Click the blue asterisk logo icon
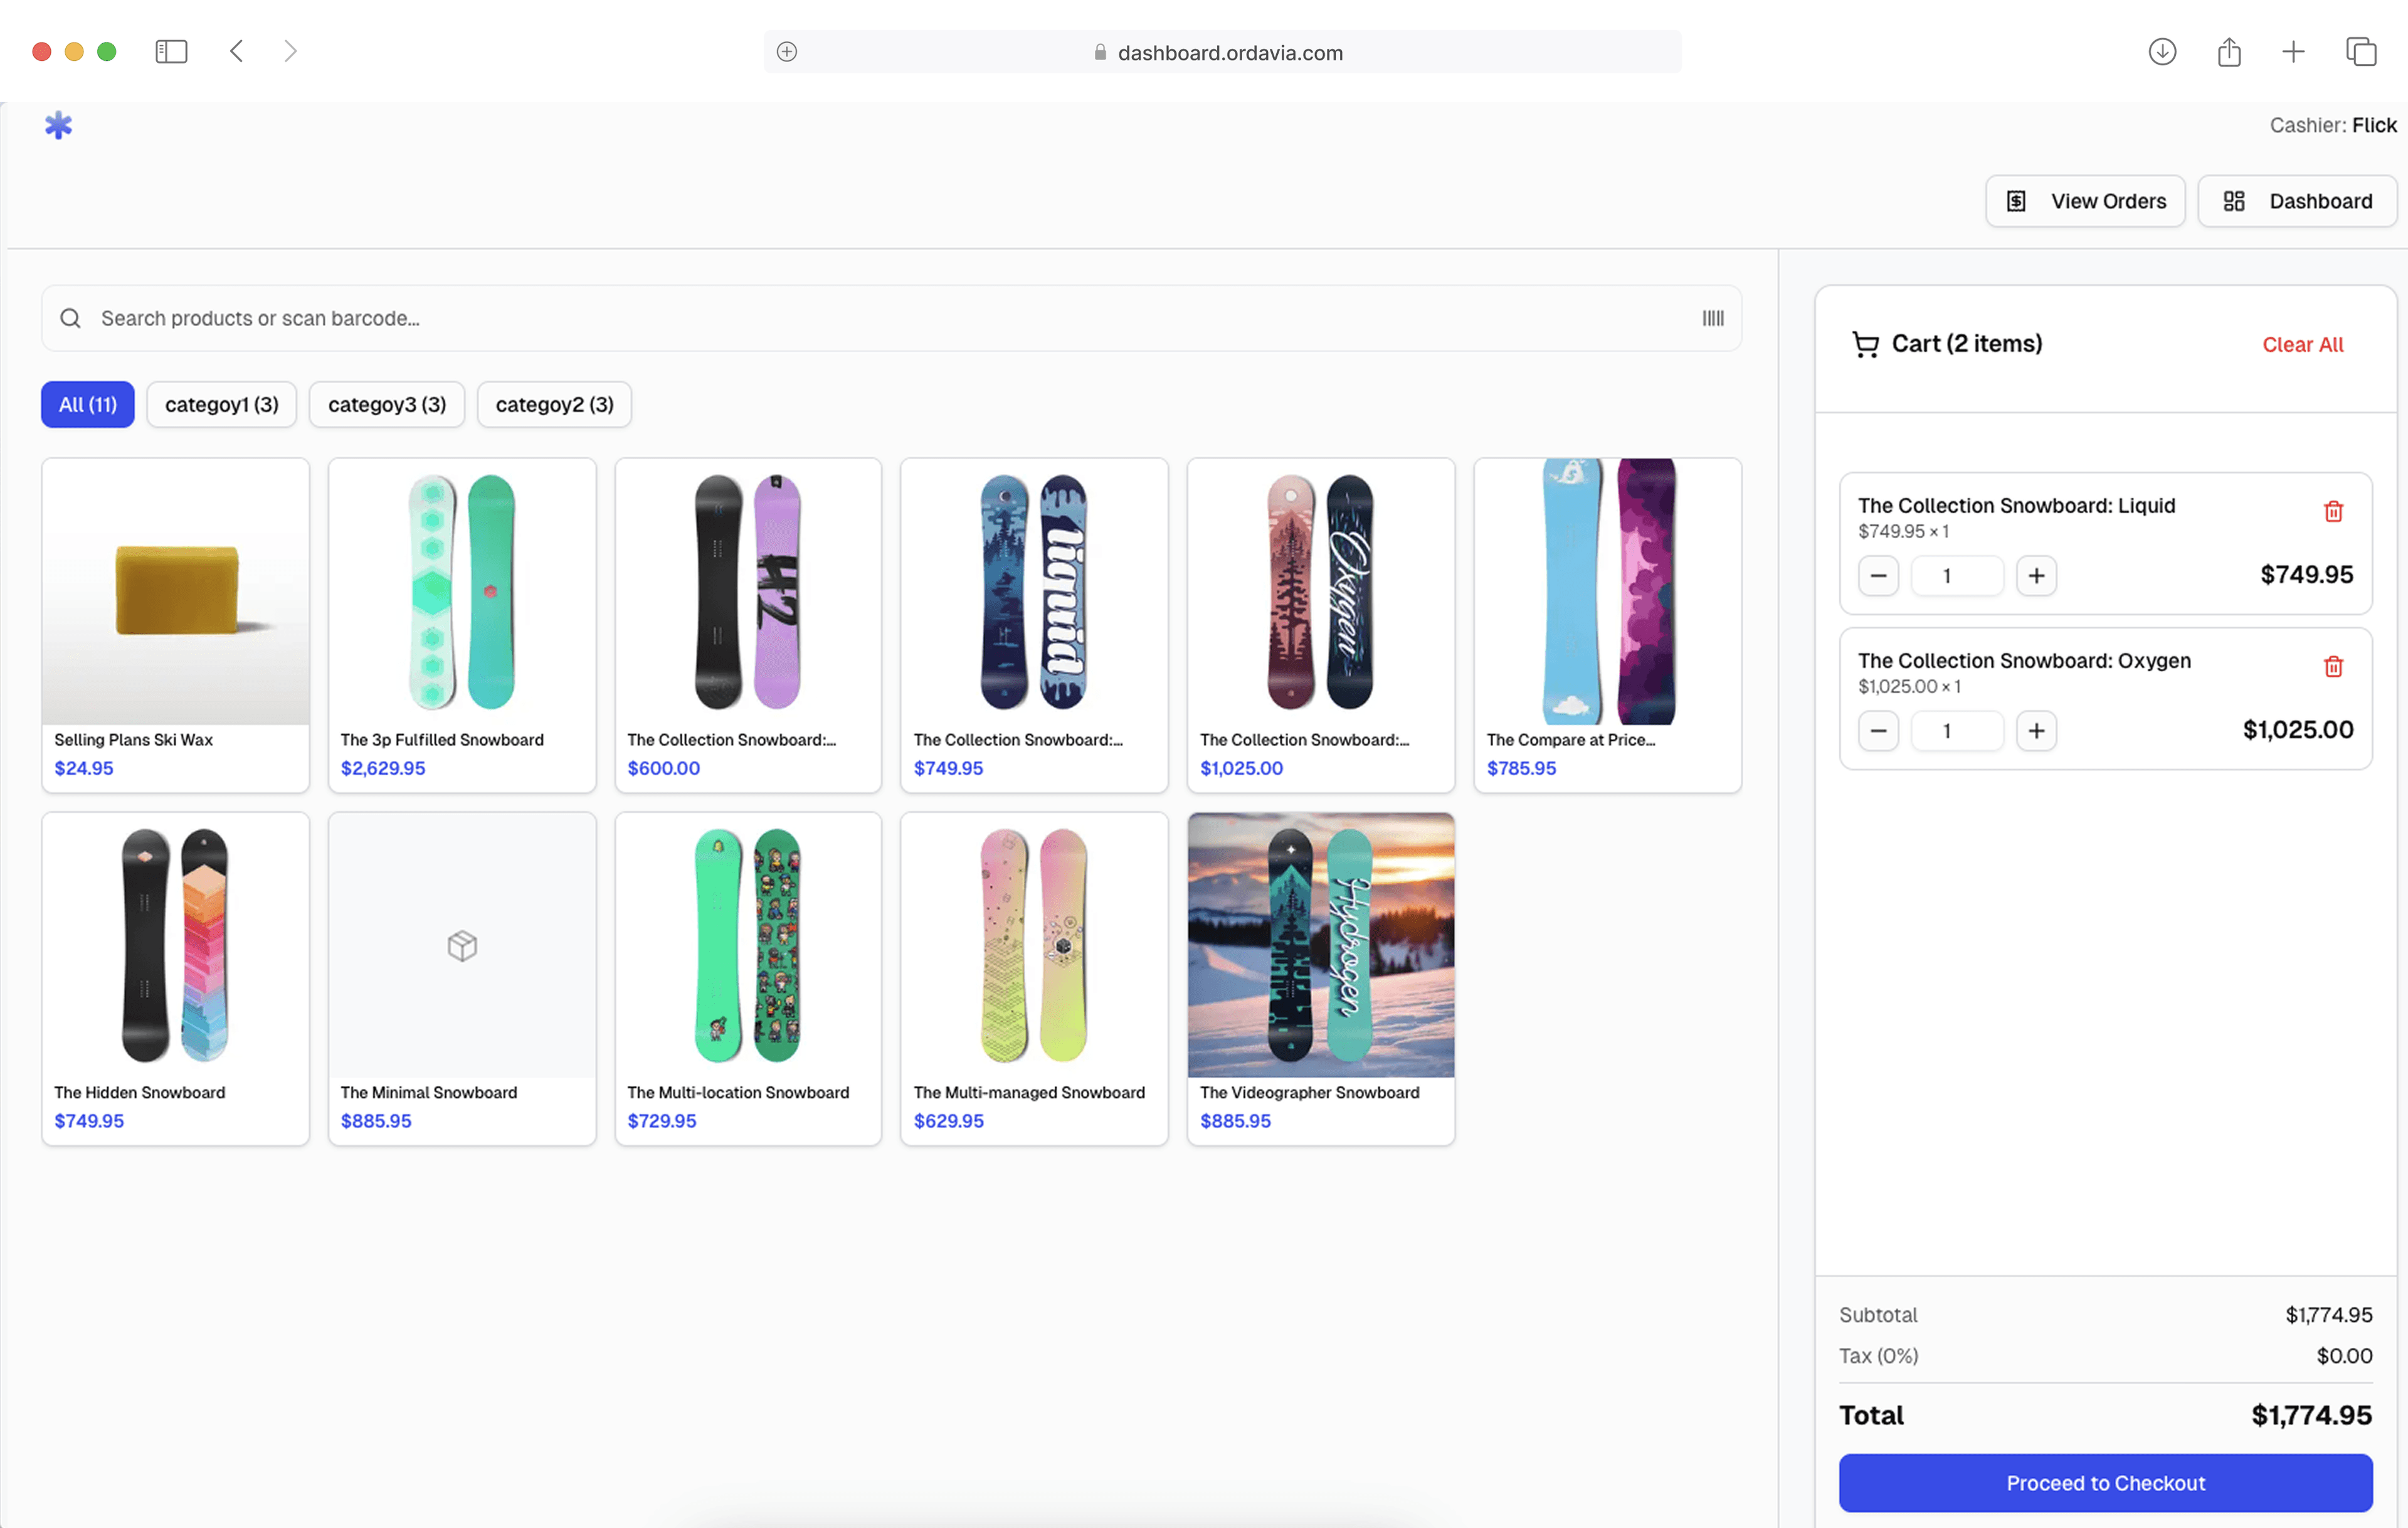This screenshot has width=2408, height=1528. click(59, 126)
